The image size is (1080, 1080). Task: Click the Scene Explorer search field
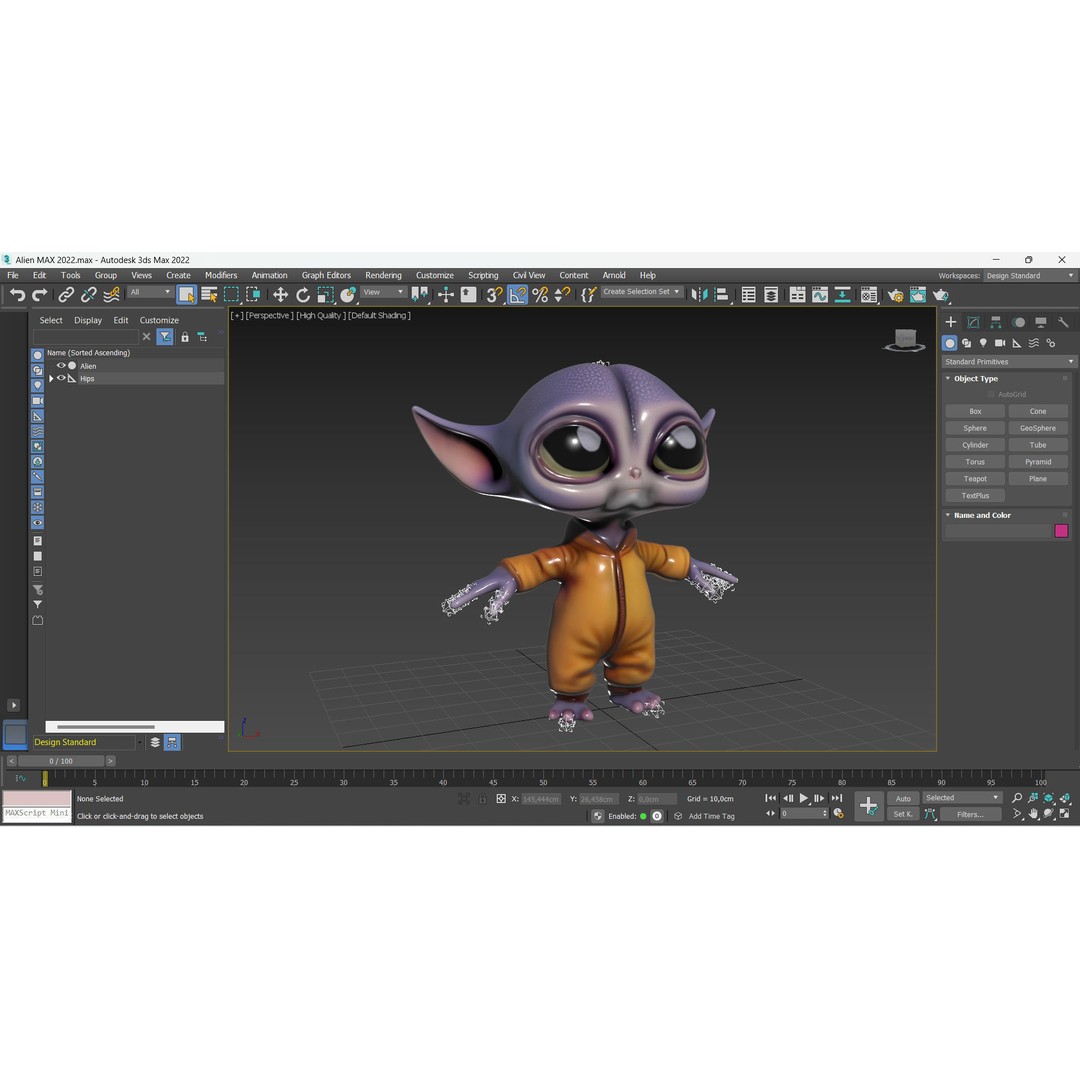[85, 336]
